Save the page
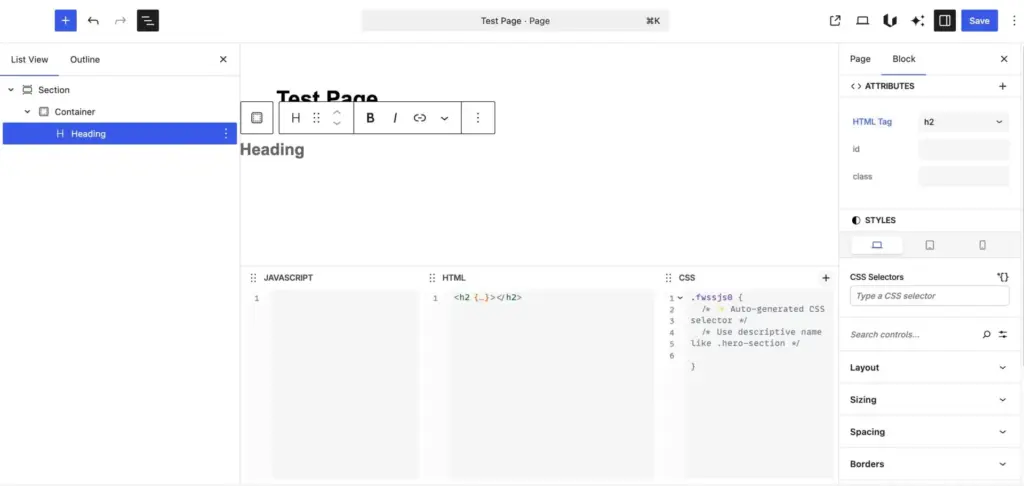Screen dimensions: 1024x486 [979, 20]
